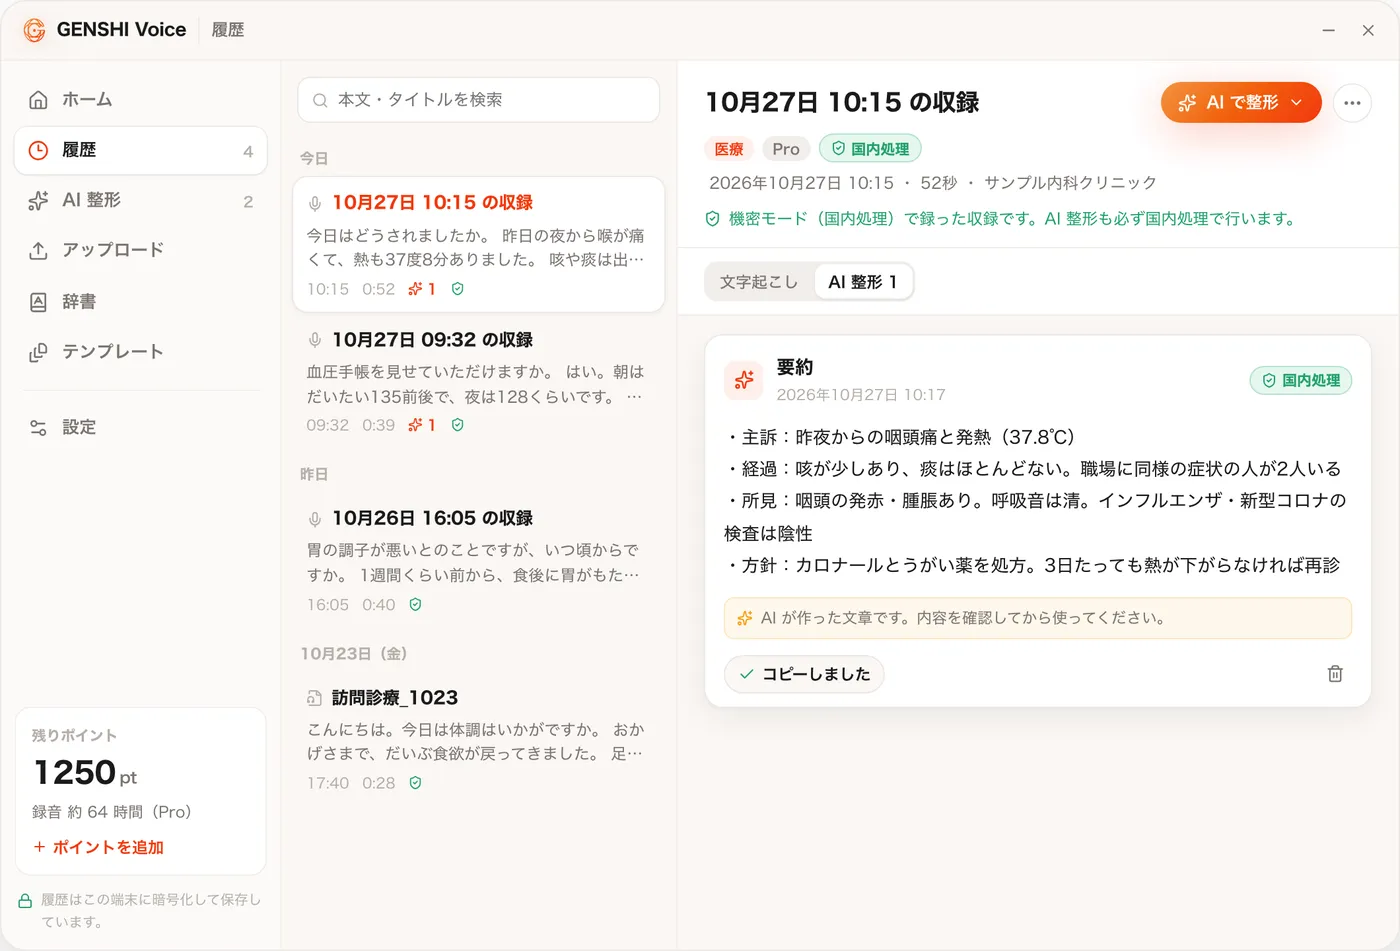Click the サンプル内科クリニック text
This screenshot has width=1400, height=951.
click(1070, 183)
